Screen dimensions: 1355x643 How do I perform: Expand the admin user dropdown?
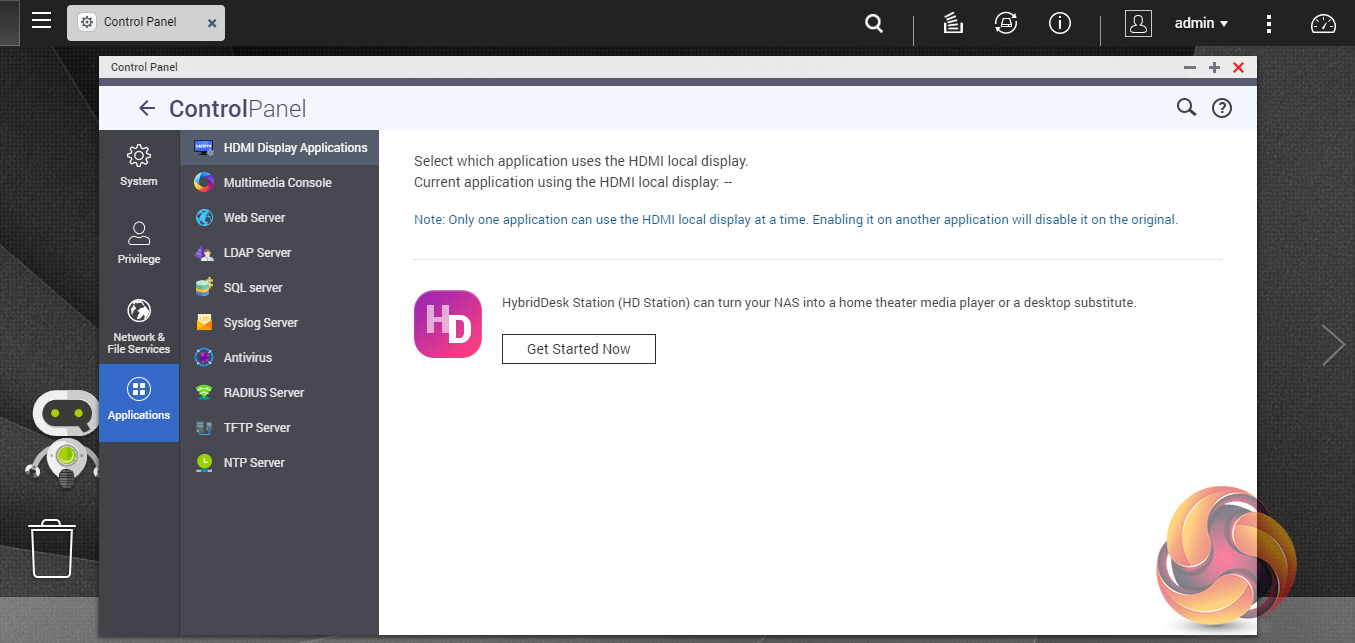click(1200, 23)
